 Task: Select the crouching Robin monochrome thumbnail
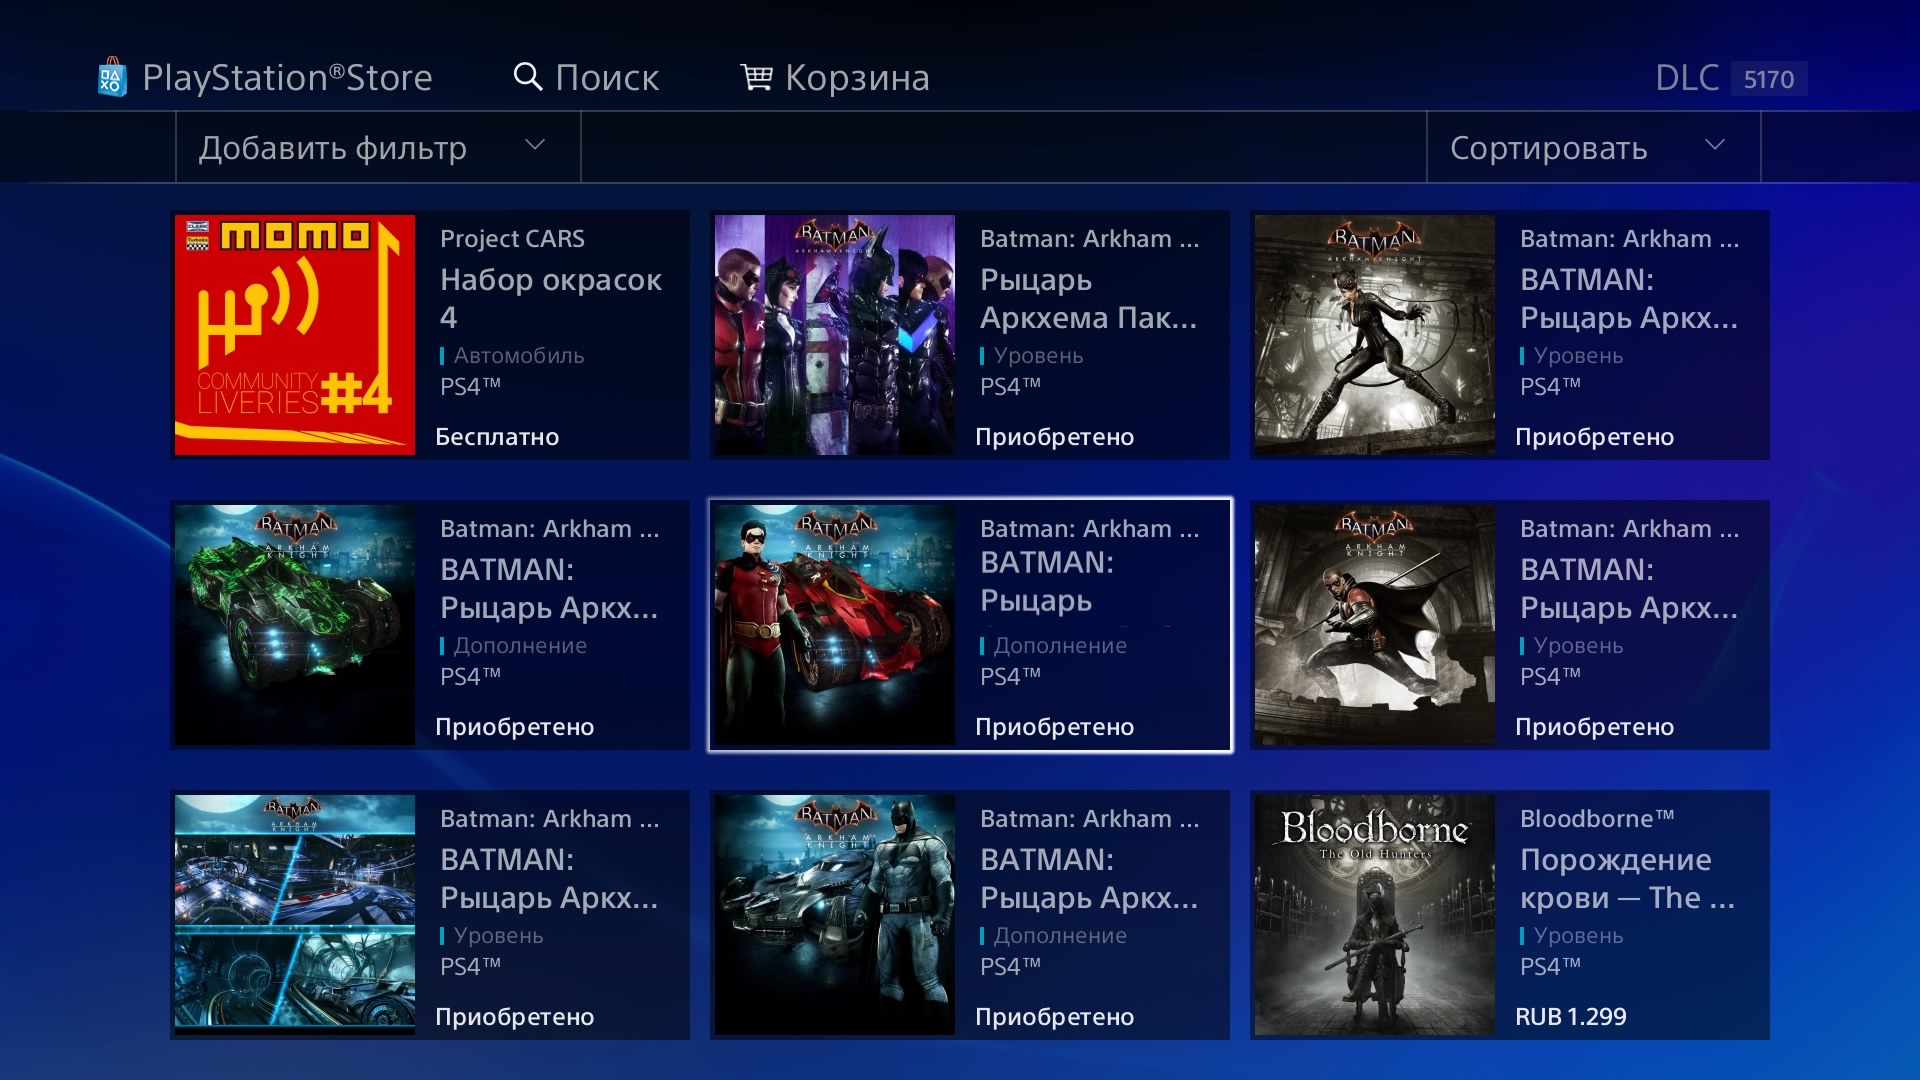click(1375, 625)
